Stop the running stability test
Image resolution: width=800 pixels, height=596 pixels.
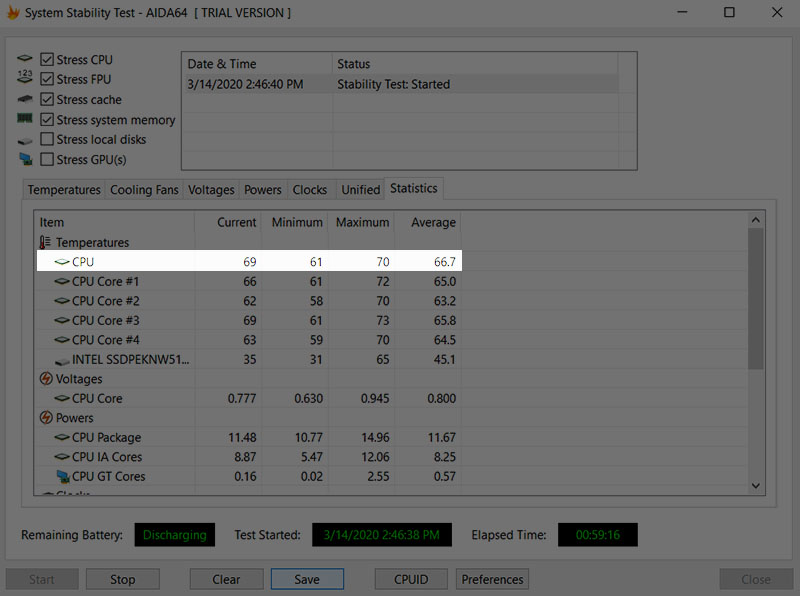coord(122,579)
